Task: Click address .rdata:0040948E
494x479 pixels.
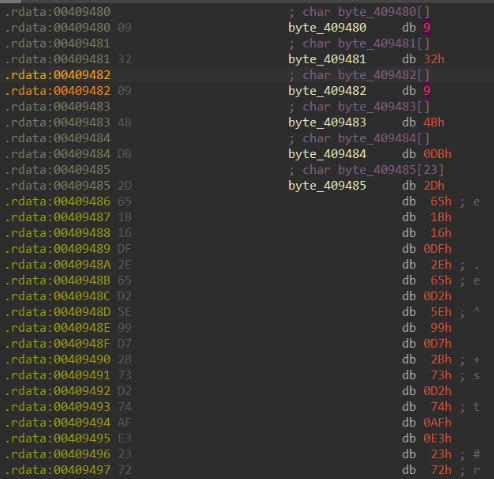Action: [x=57, y=328]
